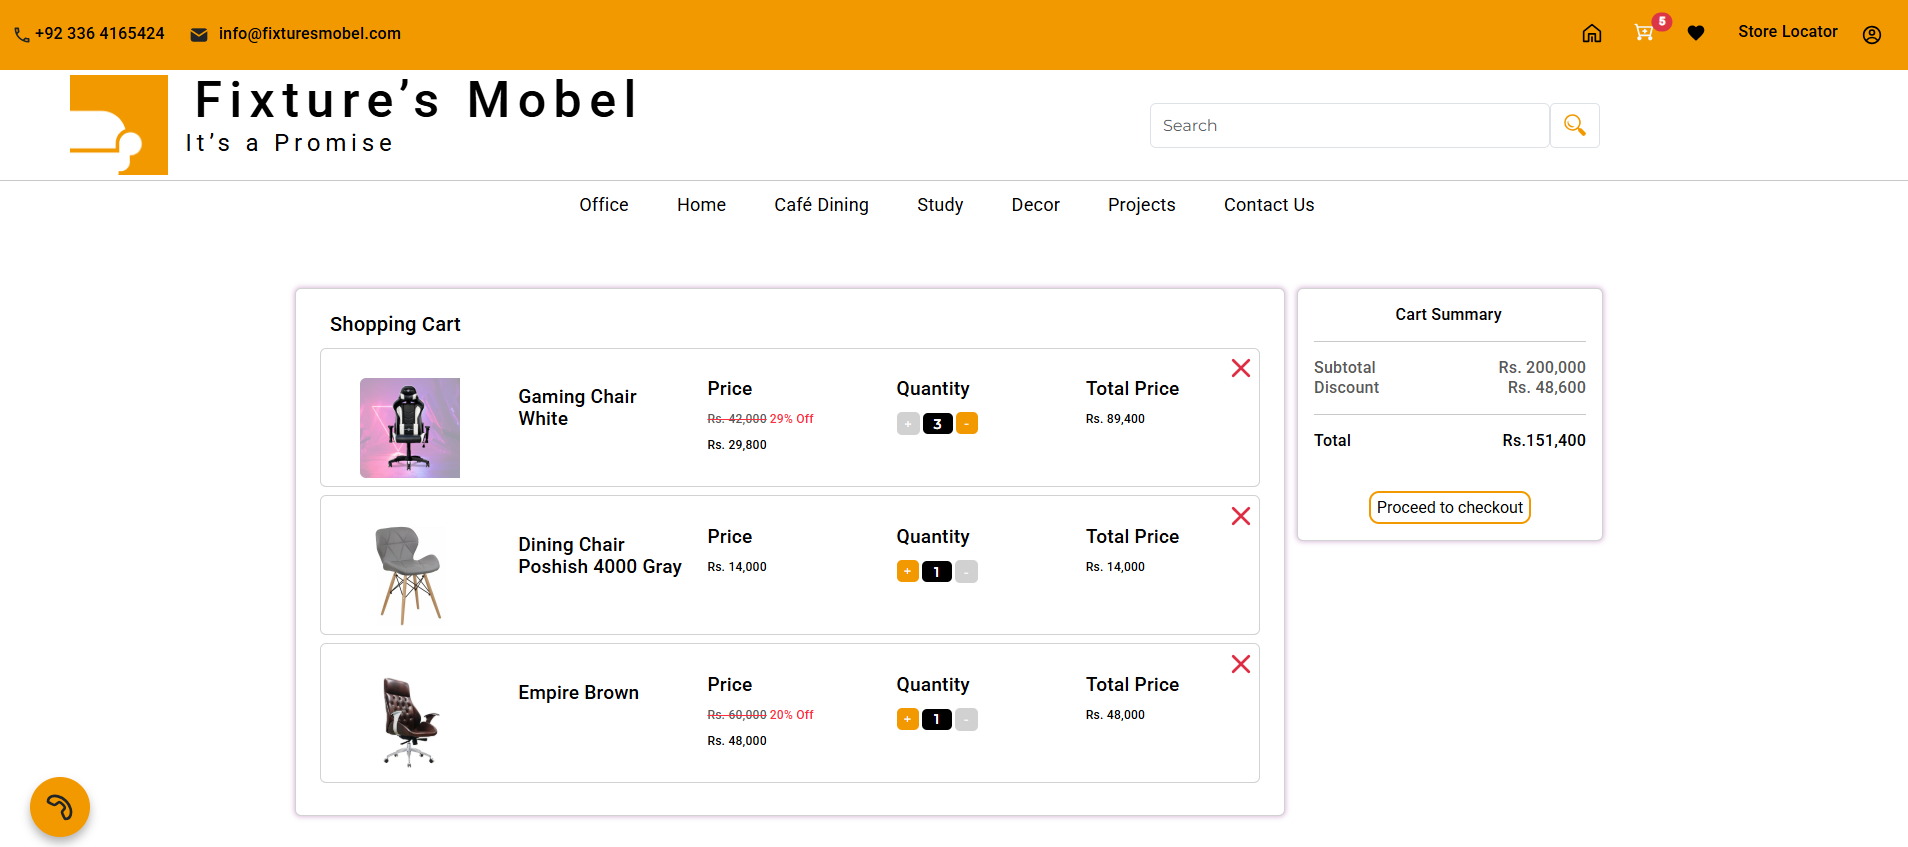Open the Projects page
Viewport: 1908px width, 847px height.
1141,205
